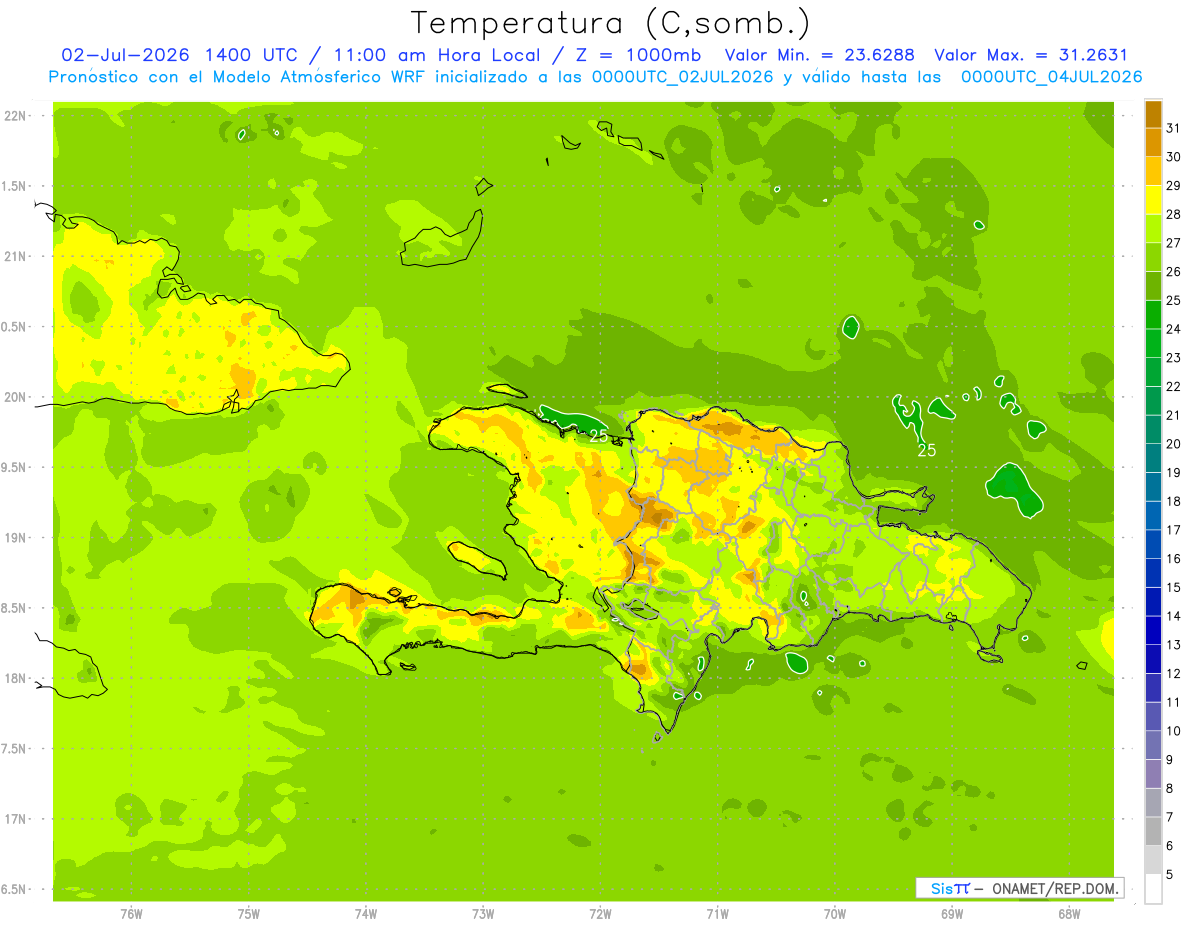Click the colorbar label '29'
Image resolution: width=1200 pixels, height=927 pixels.
coord(1174,186)
